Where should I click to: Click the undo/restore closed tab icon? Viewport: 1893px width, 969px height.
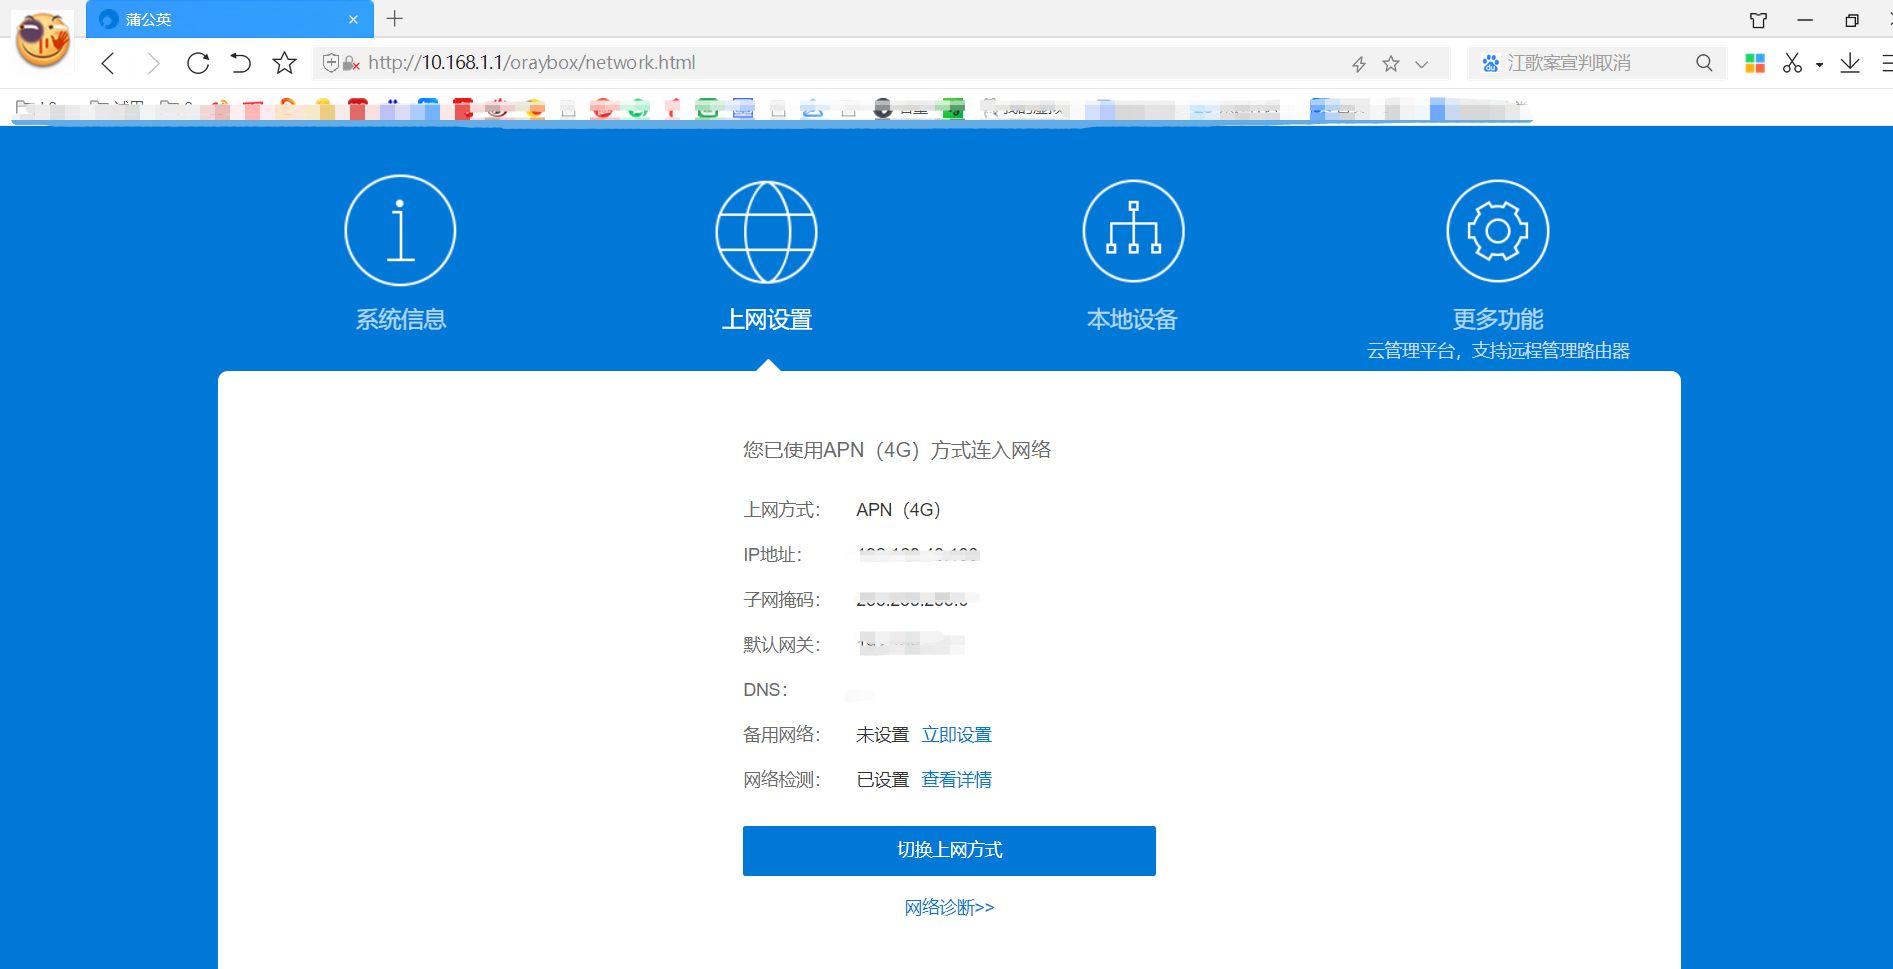pyautogui.click(x=240, y=63)
